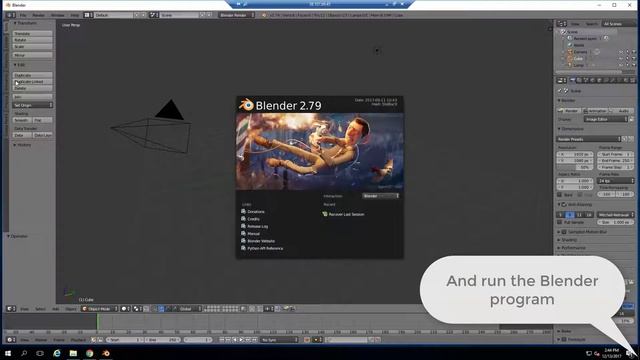Click the auto keyframe record button
The image size is (640, 360).
point(307,340)
